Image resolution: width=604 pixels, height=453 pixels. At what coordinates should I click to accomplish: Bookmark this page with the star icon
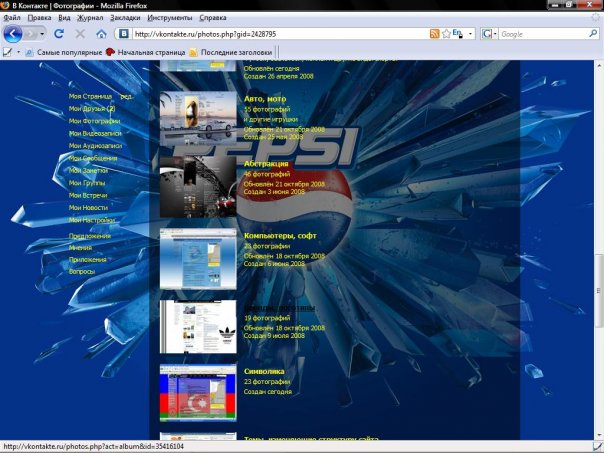[x=446, y=34]
